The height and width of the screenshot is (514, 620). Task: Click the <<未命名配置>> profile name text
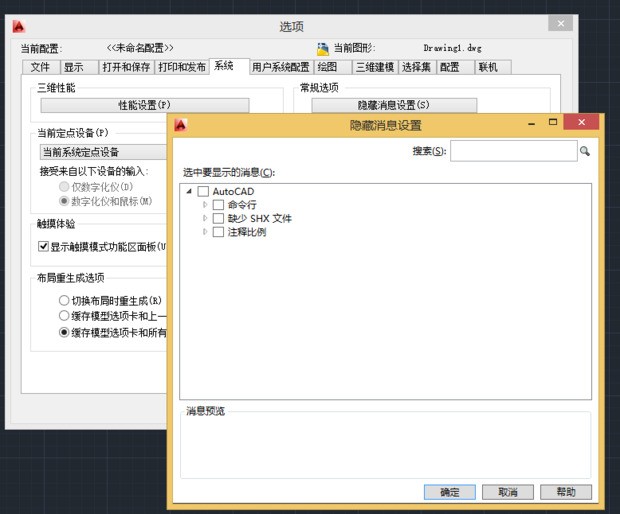pyautogui.click(x=140, y=48)
